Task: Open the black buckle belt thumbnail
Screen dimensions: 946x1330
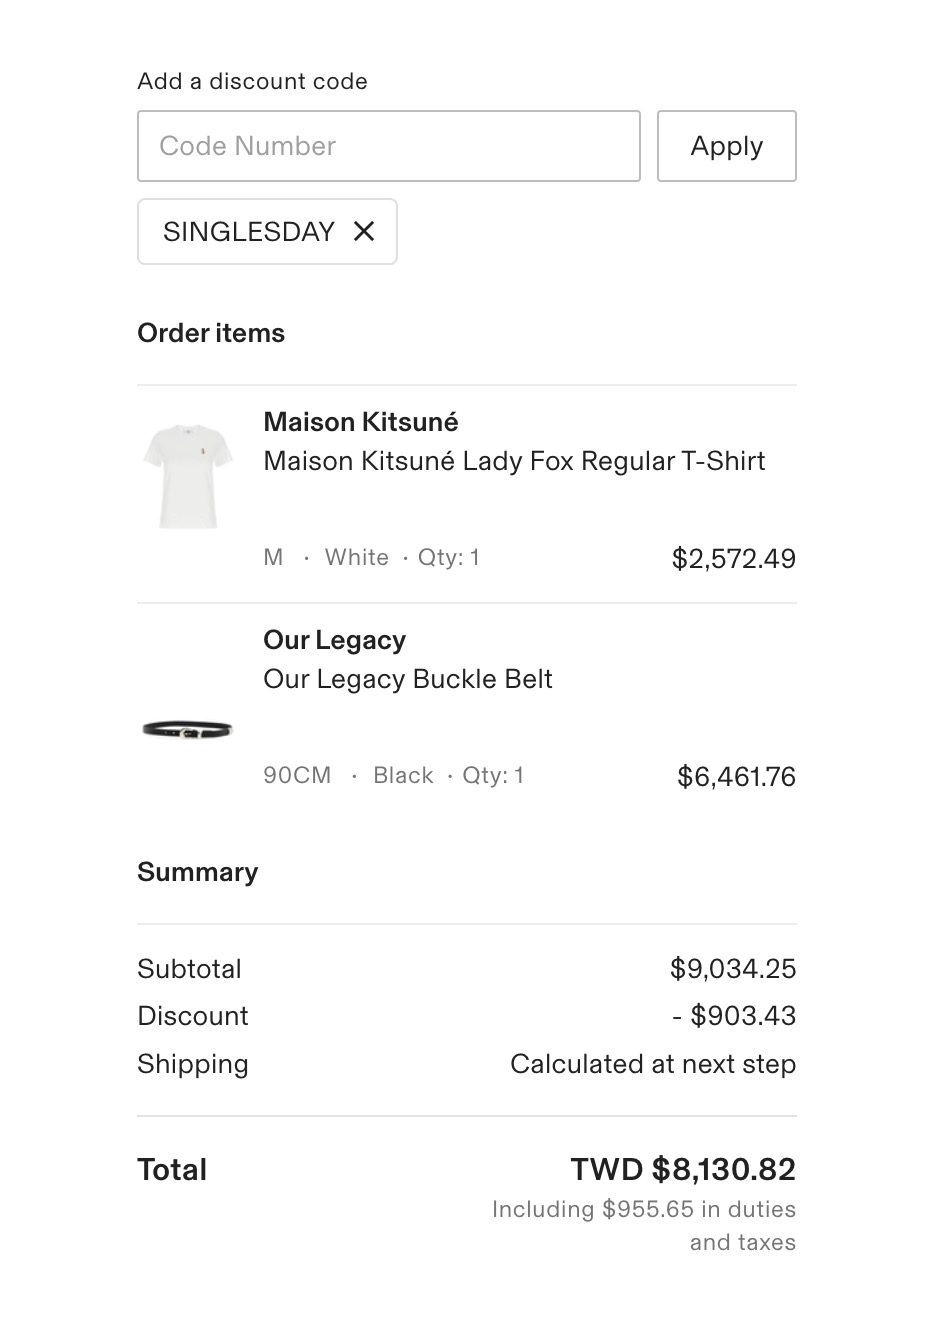Action: tap(188, 730)
